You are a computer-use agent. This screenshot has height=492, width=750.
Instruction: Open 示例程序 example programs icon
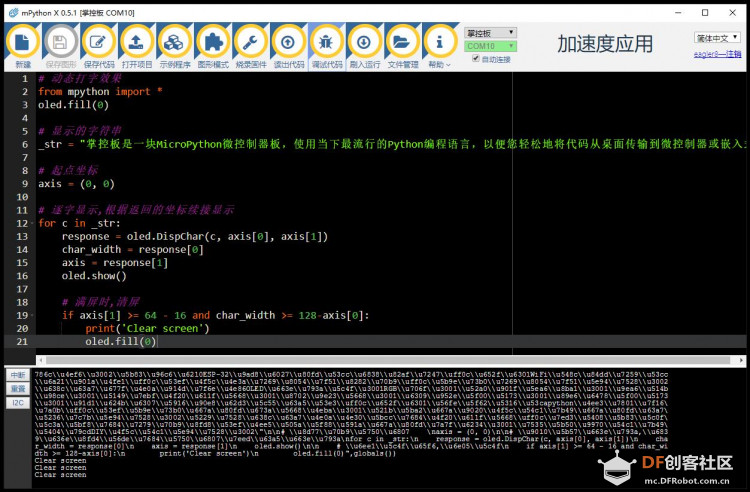click(x=174, y=43)
